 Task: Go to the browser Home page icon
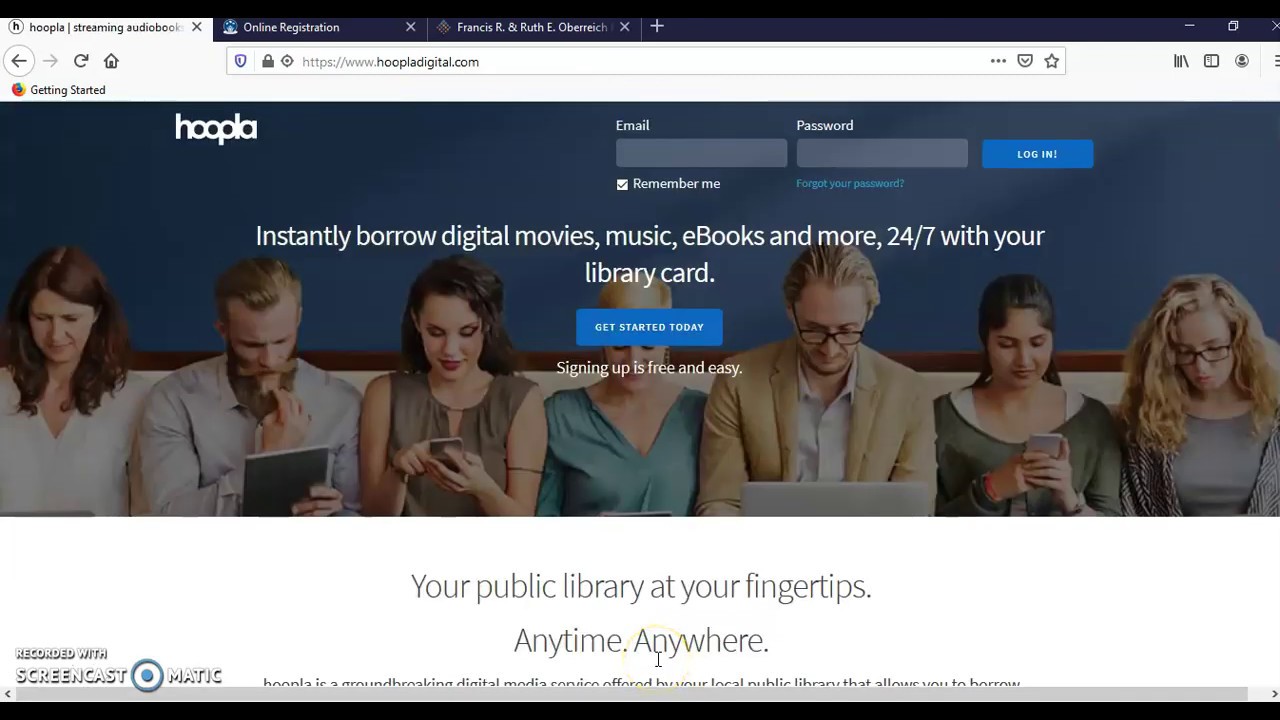(111, 61)
